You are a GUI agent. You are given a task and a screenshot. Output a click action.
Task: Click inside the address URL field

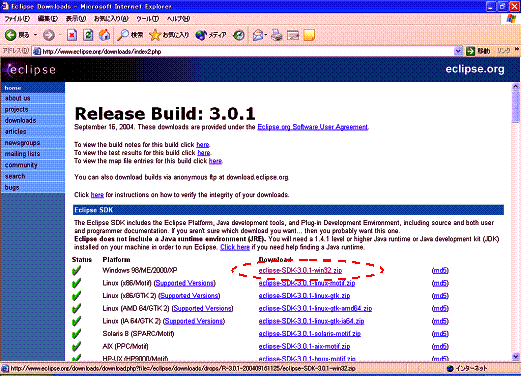(x=247, y=51)
